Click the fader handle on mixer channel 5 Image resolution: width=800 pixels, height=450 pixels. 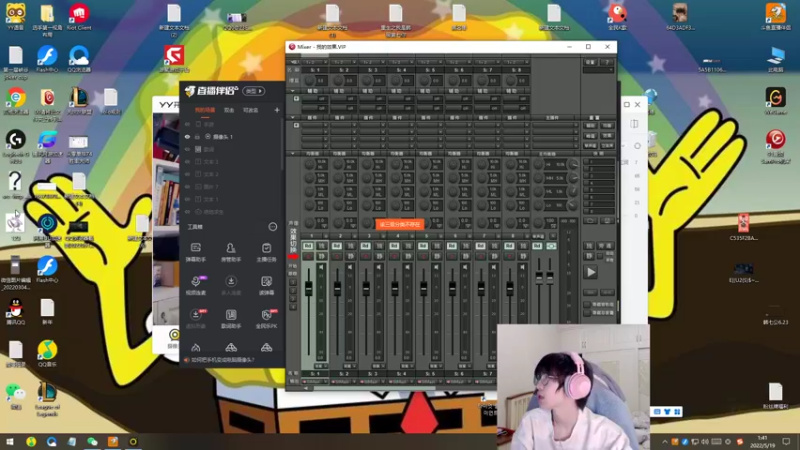coord(423,288)
